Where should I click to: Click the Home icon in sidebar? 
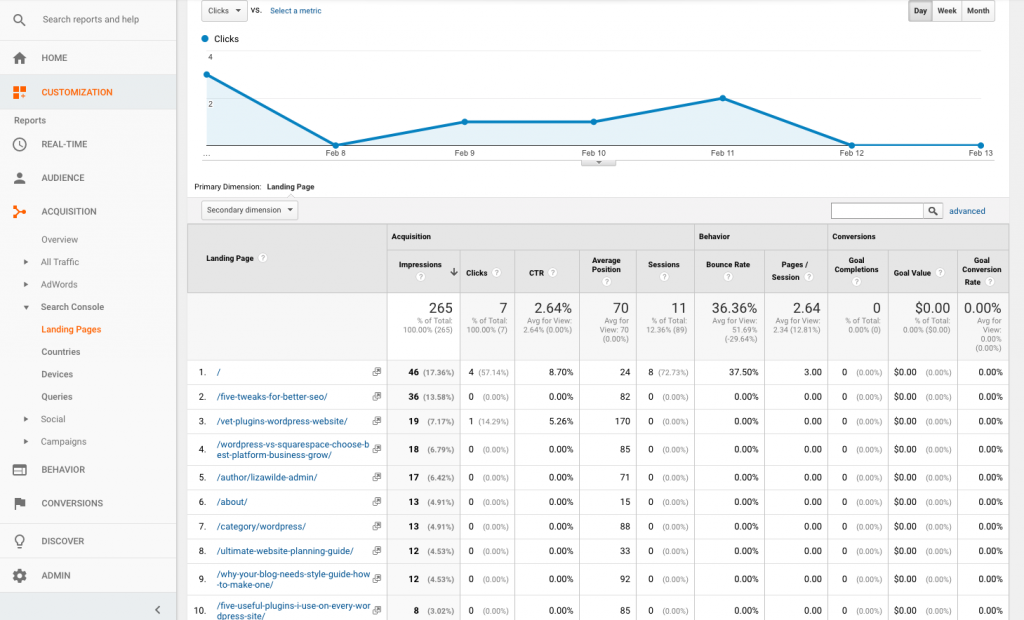click(19, 58)
